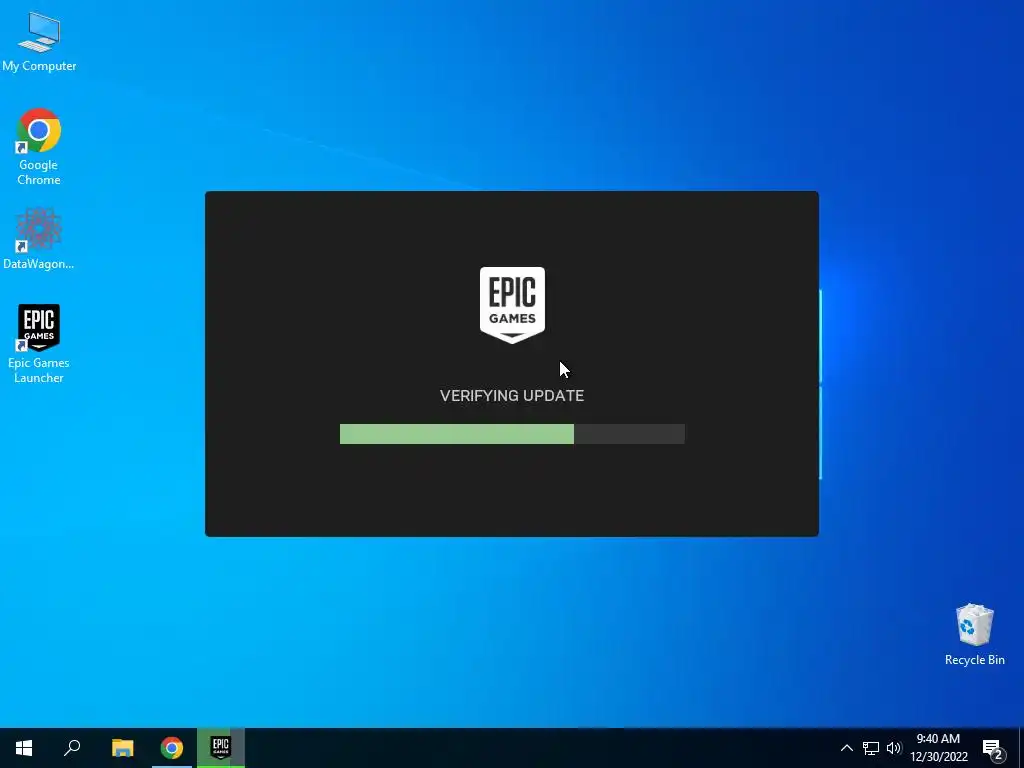Switch to Chrome in the taskbar

172,748
